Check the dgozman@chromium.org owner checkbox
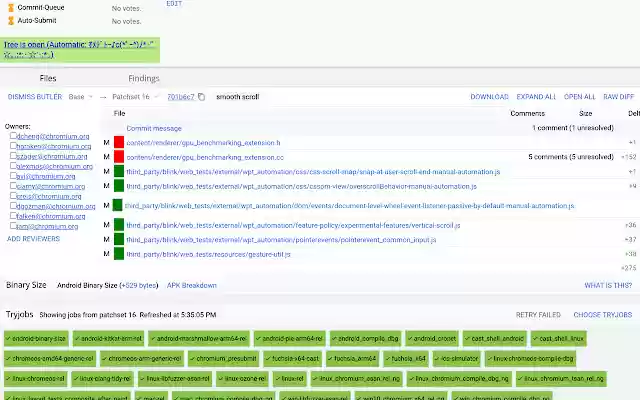The image size is (640, 400). [13, 206]
